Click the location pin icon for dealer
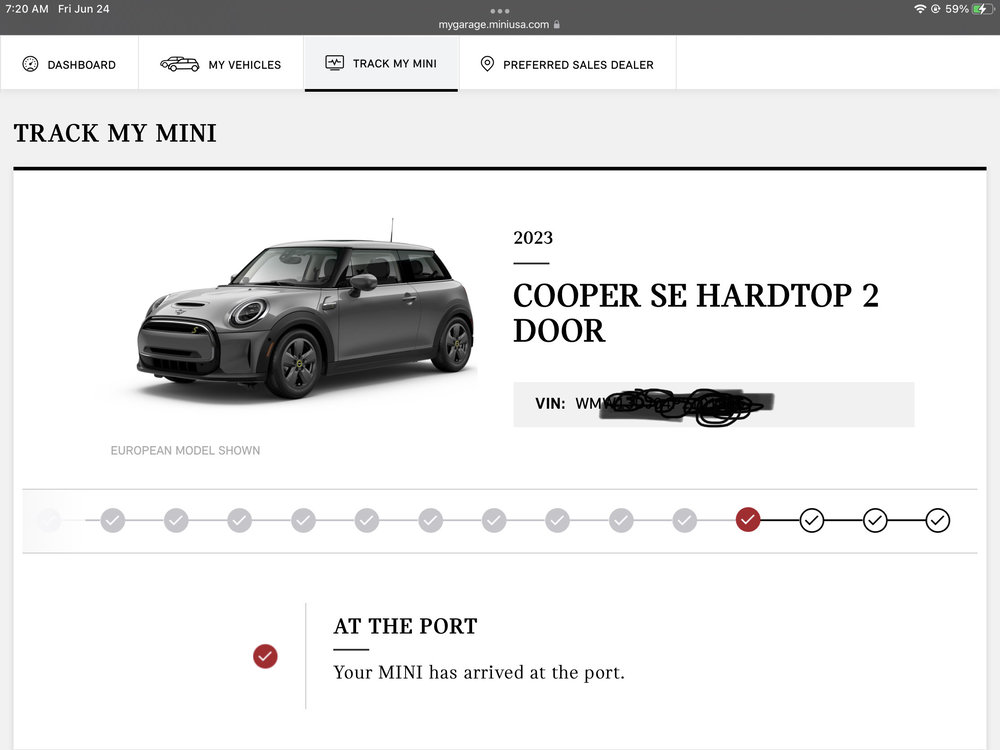1000x750 pixels. point(487,64)
